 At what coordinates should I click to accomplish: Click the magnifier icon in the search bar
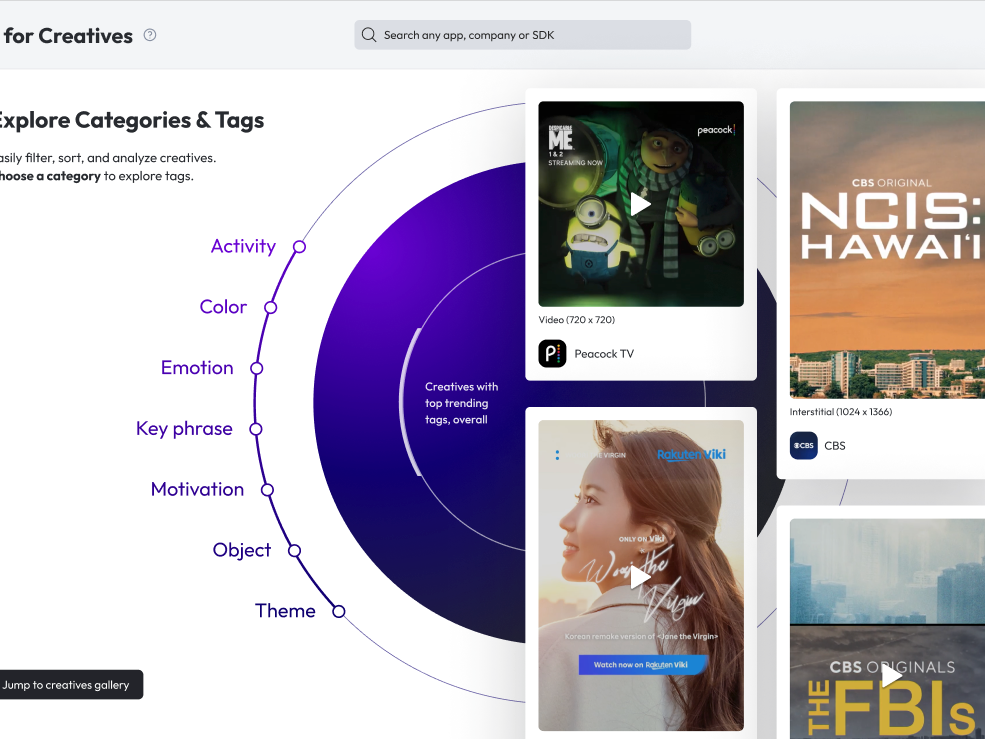tap(369, 35)
